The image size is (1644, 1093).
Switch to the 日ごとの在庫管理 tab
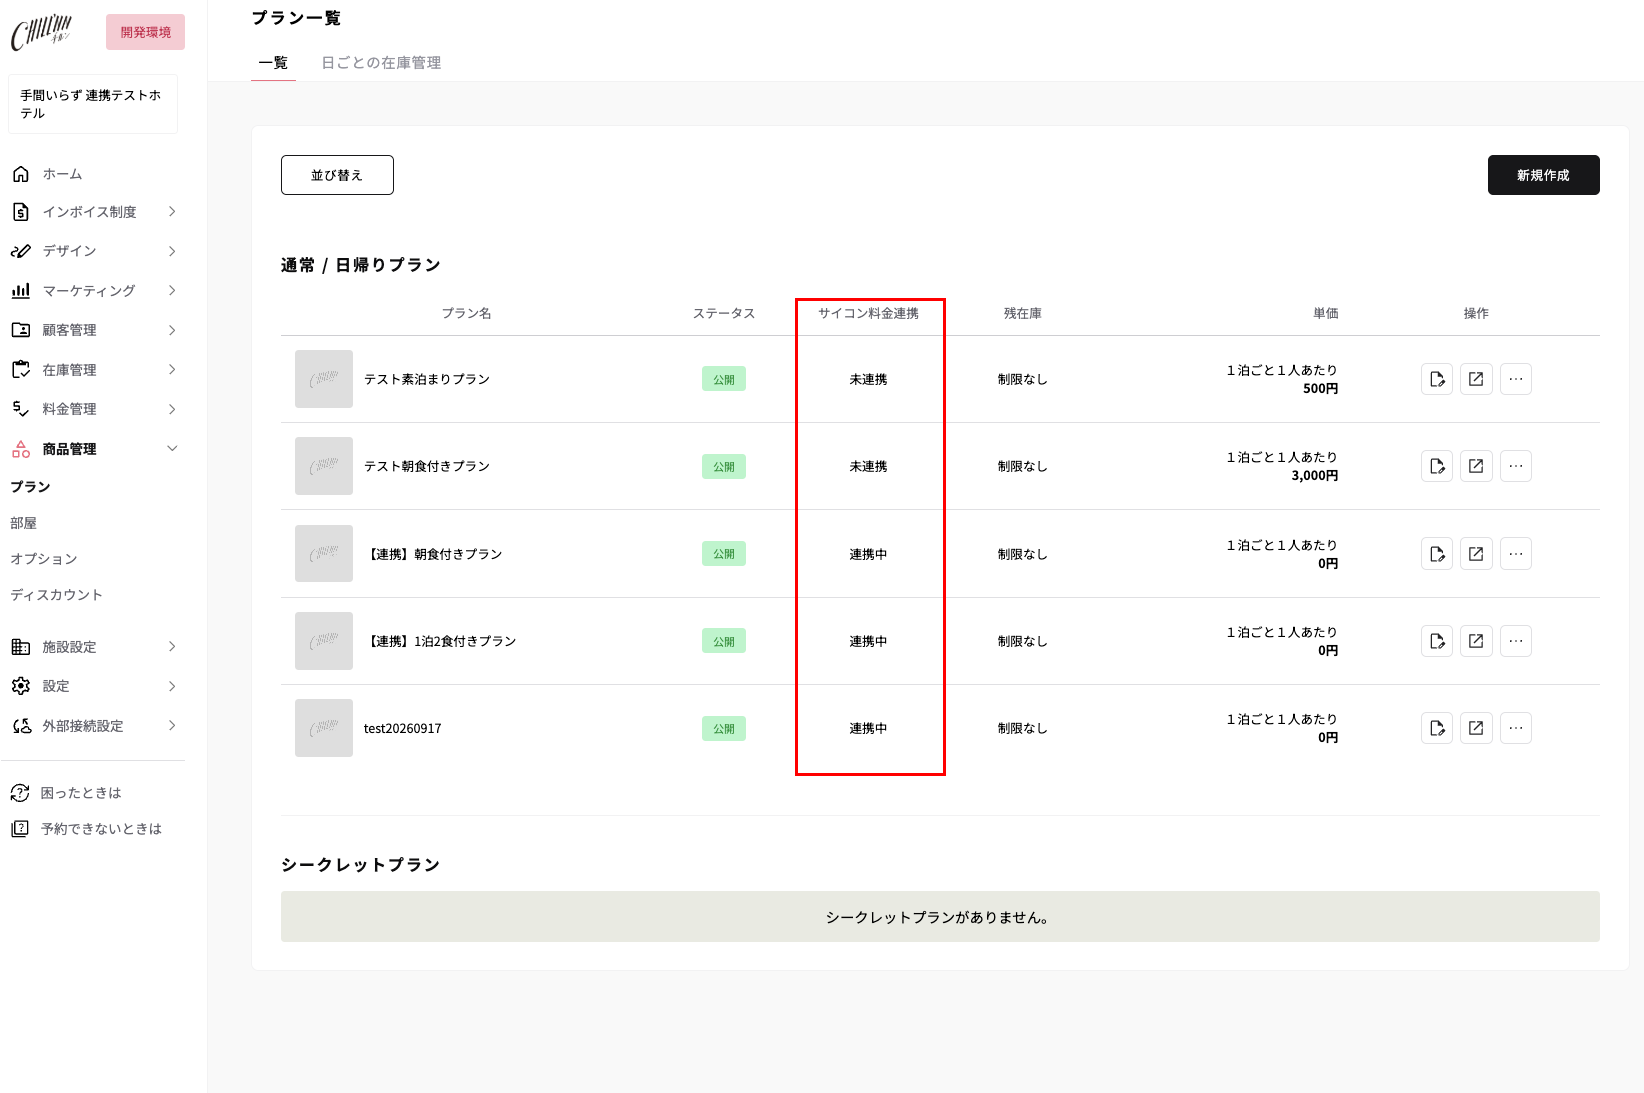381,63
